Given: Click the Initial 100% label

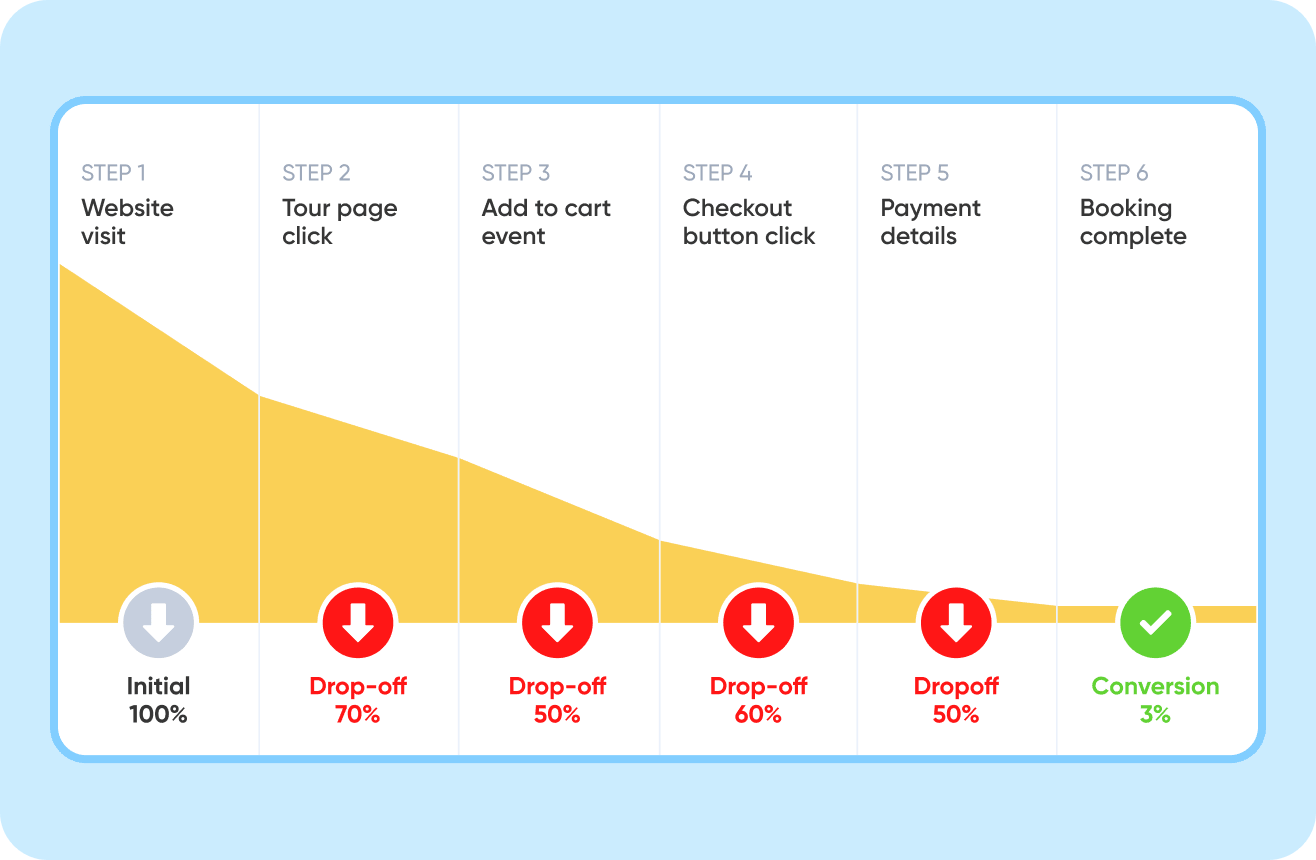Looking at the screenshot, I should [158, 700].
